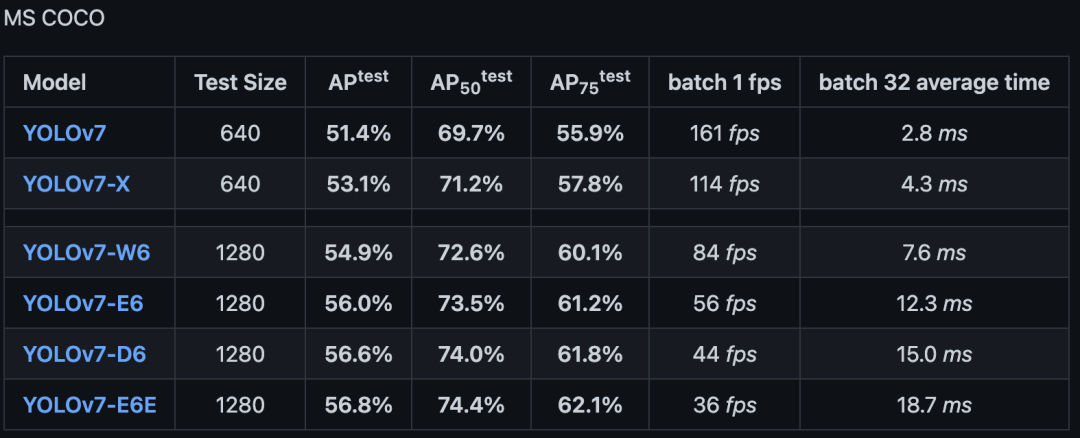Click the batch 1 fps header
Screen dimensions: 1080x438
pyautogui.click(x=724, y=83)
